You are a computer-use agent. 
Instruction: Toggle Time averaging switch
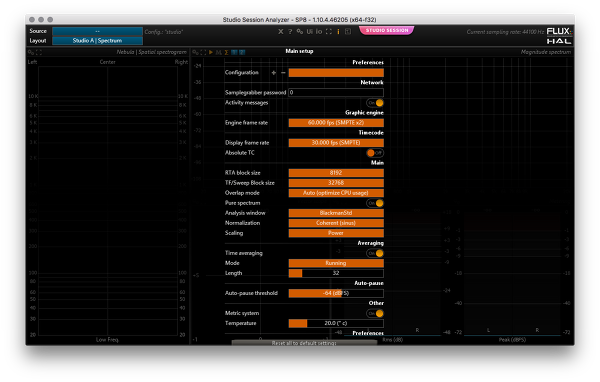(375, 253)
